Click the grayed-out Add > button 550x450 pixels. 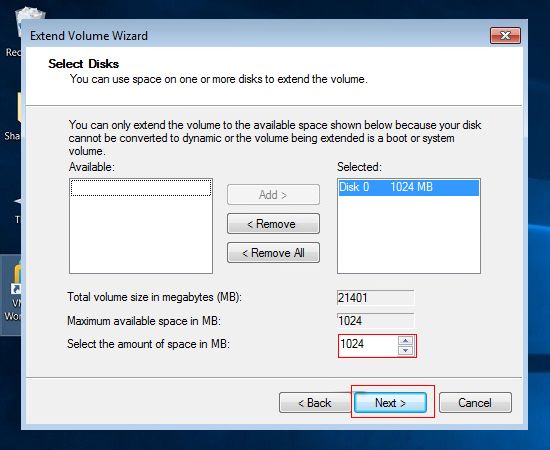pyautogui.click(x=273, y=195)
